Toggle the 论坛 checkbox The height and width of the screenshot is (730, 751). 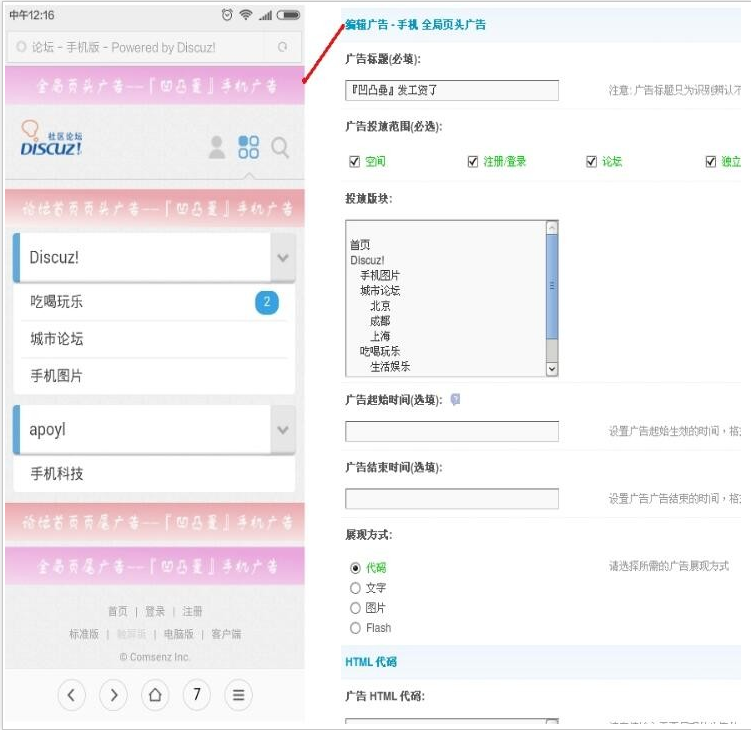pos(592,162)
